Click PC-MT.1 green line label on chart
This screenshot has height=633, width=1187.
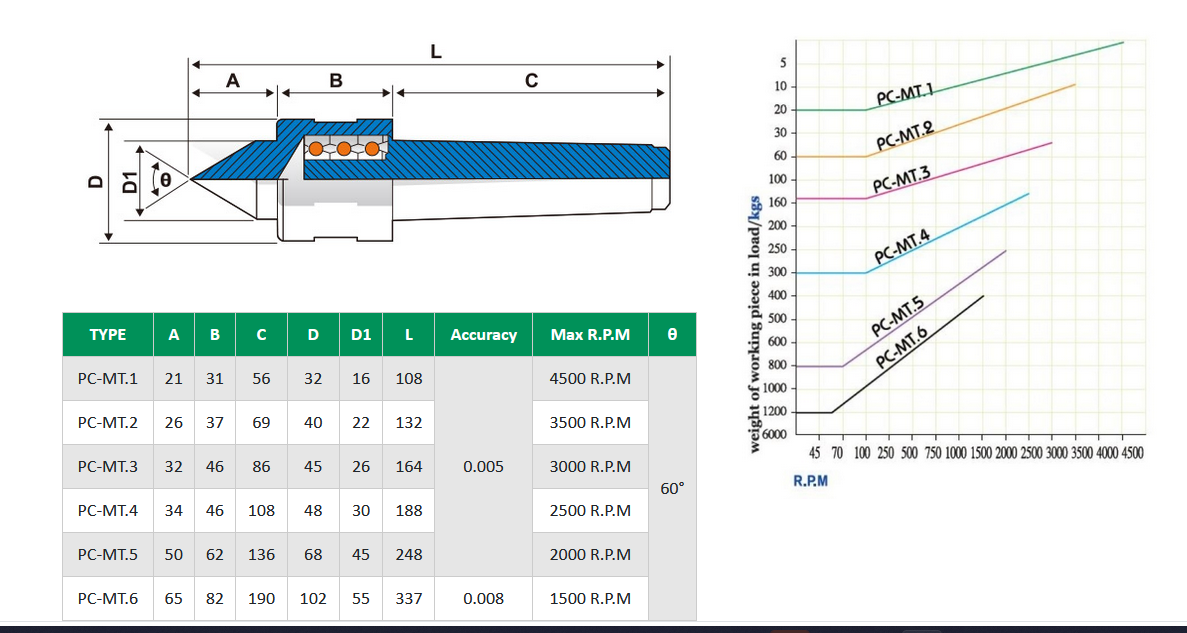pyautogui.click(x=905, y=96)
